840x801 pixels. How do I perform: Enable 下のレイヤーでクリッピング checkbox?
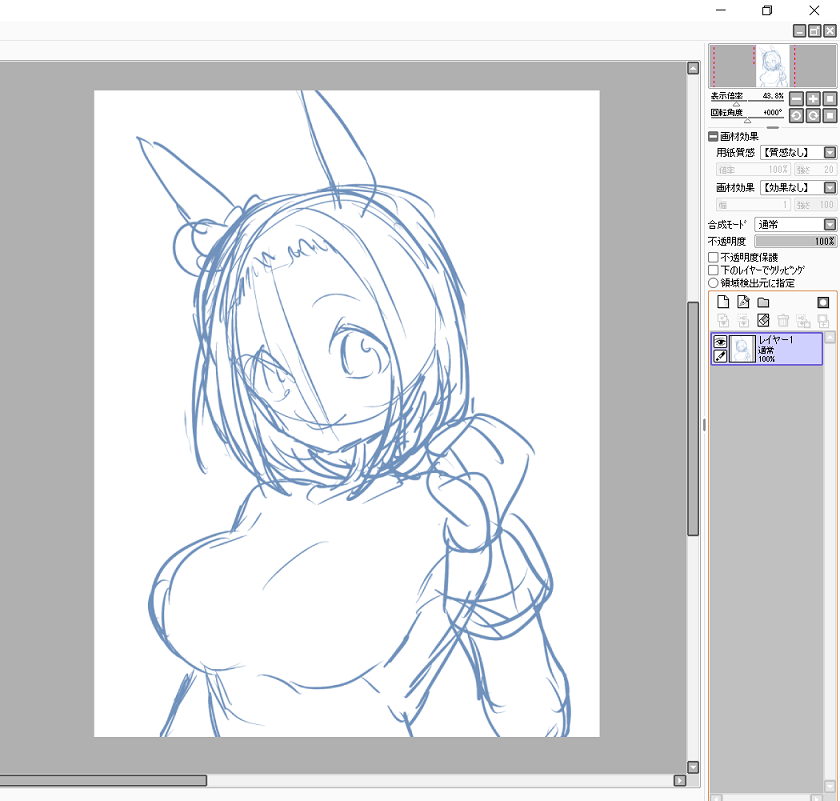(713, 270)
